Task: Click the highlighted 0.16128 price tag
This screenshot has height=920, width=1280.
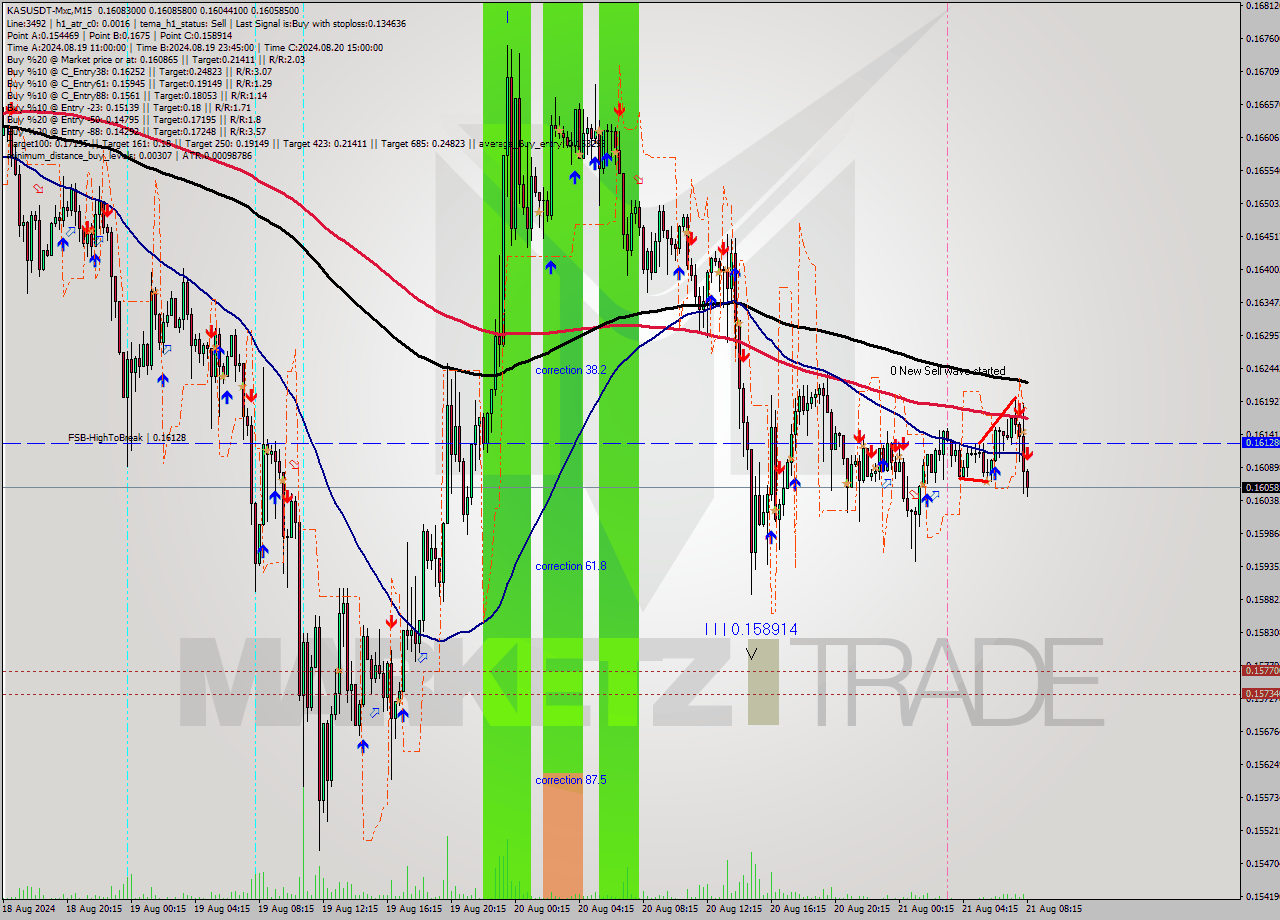Action: point(1260,442)
